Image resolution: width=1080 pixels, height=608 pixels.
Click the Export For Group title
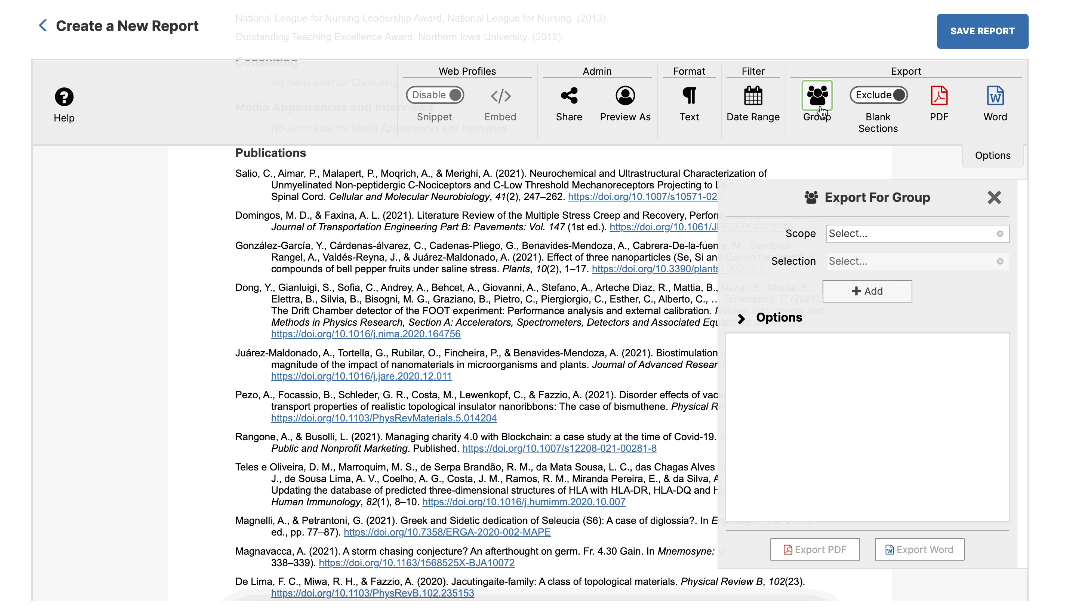(877, 198)
